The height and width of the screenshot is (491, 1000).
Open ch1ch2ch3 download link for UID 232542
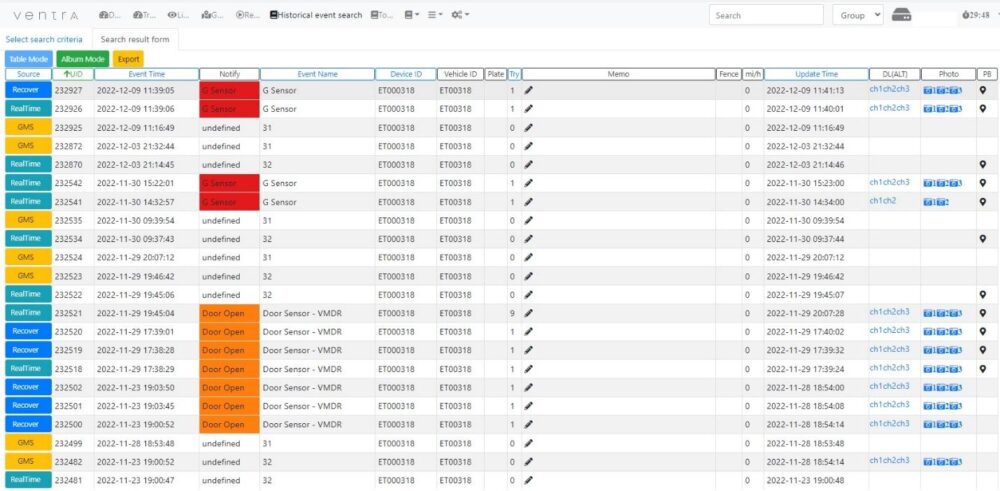[x=889, y=183]
